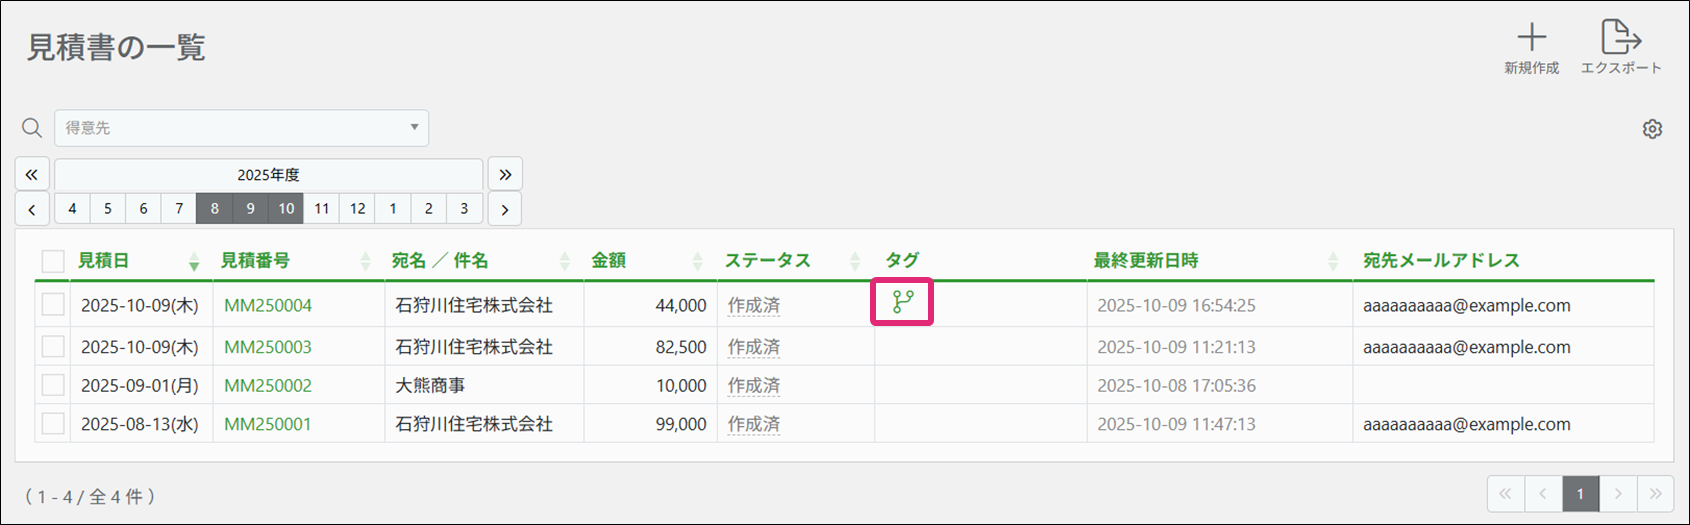Open the 得意先 dropdown
This screenshot has height=525, width=1690.
241,128
